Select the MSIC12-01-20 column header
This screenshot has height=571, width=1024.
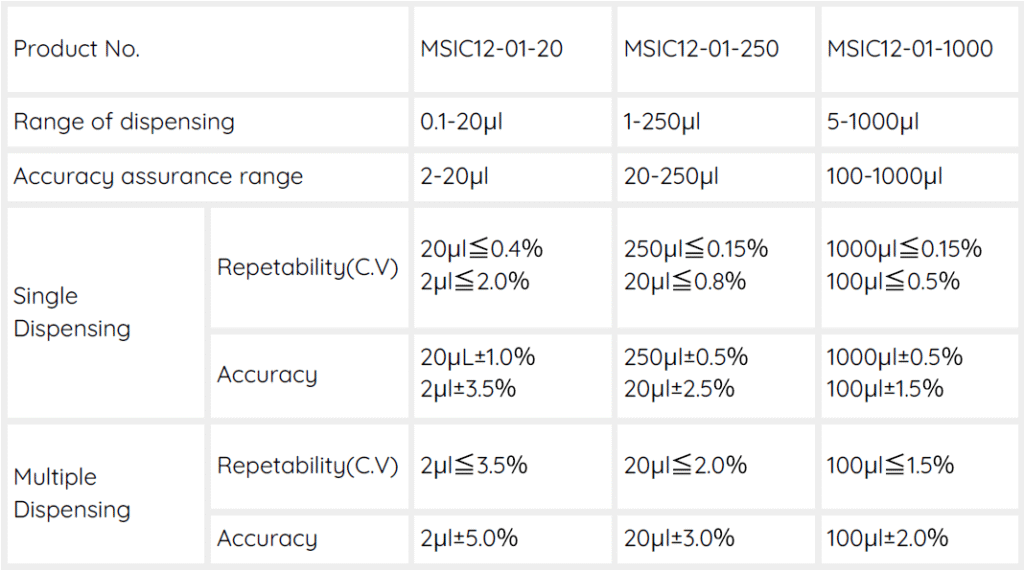493,49
